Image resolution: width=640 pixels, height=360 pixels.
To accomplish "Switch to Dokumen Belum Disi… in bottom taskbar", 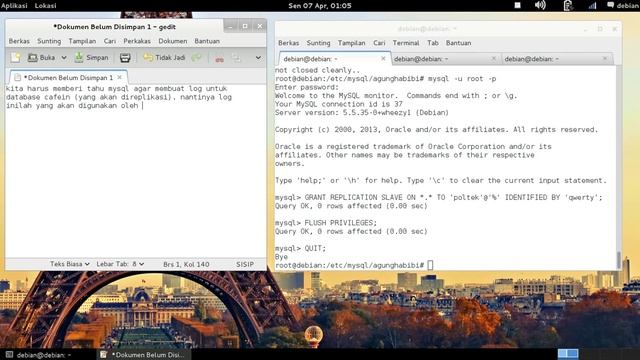I will click(x=143, y=355).
